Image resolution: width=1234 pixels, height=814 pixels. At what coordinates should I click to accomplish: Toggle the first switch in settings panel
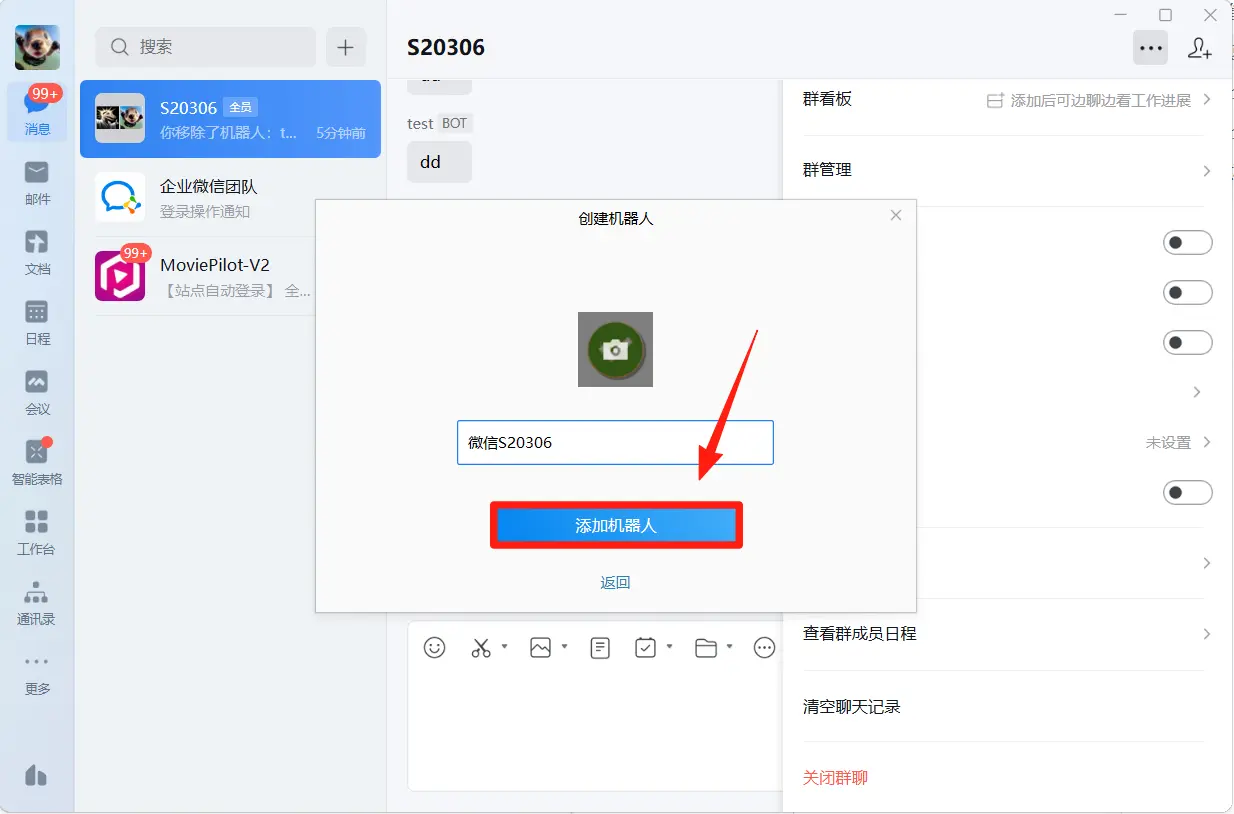(x=1187, y=243)
